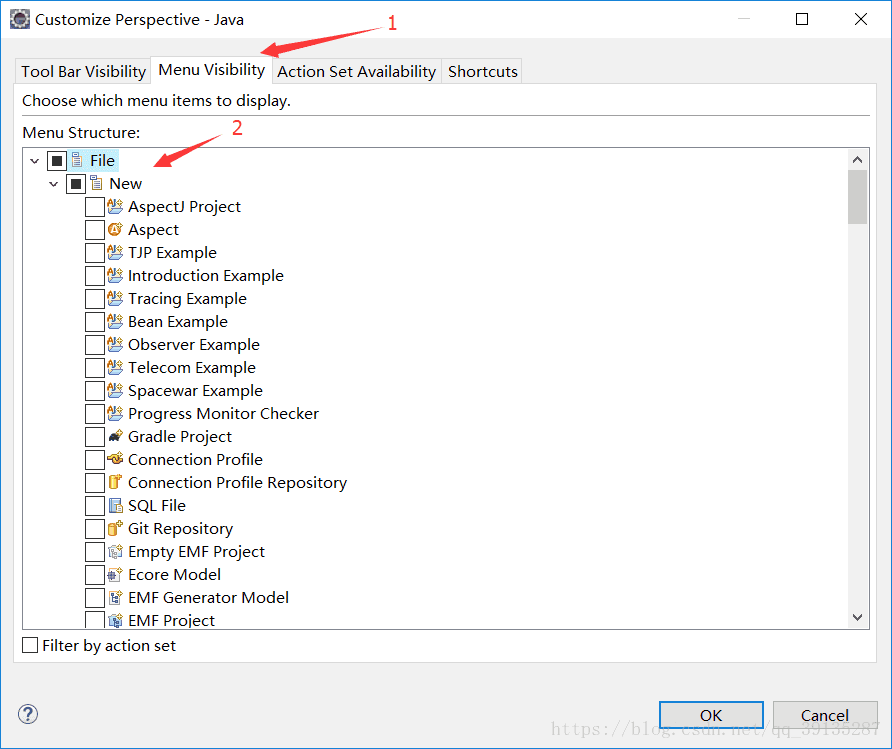Select the Empty EMF Project row
The height and width of the screenshot is (749, 892).
(196, 552)
